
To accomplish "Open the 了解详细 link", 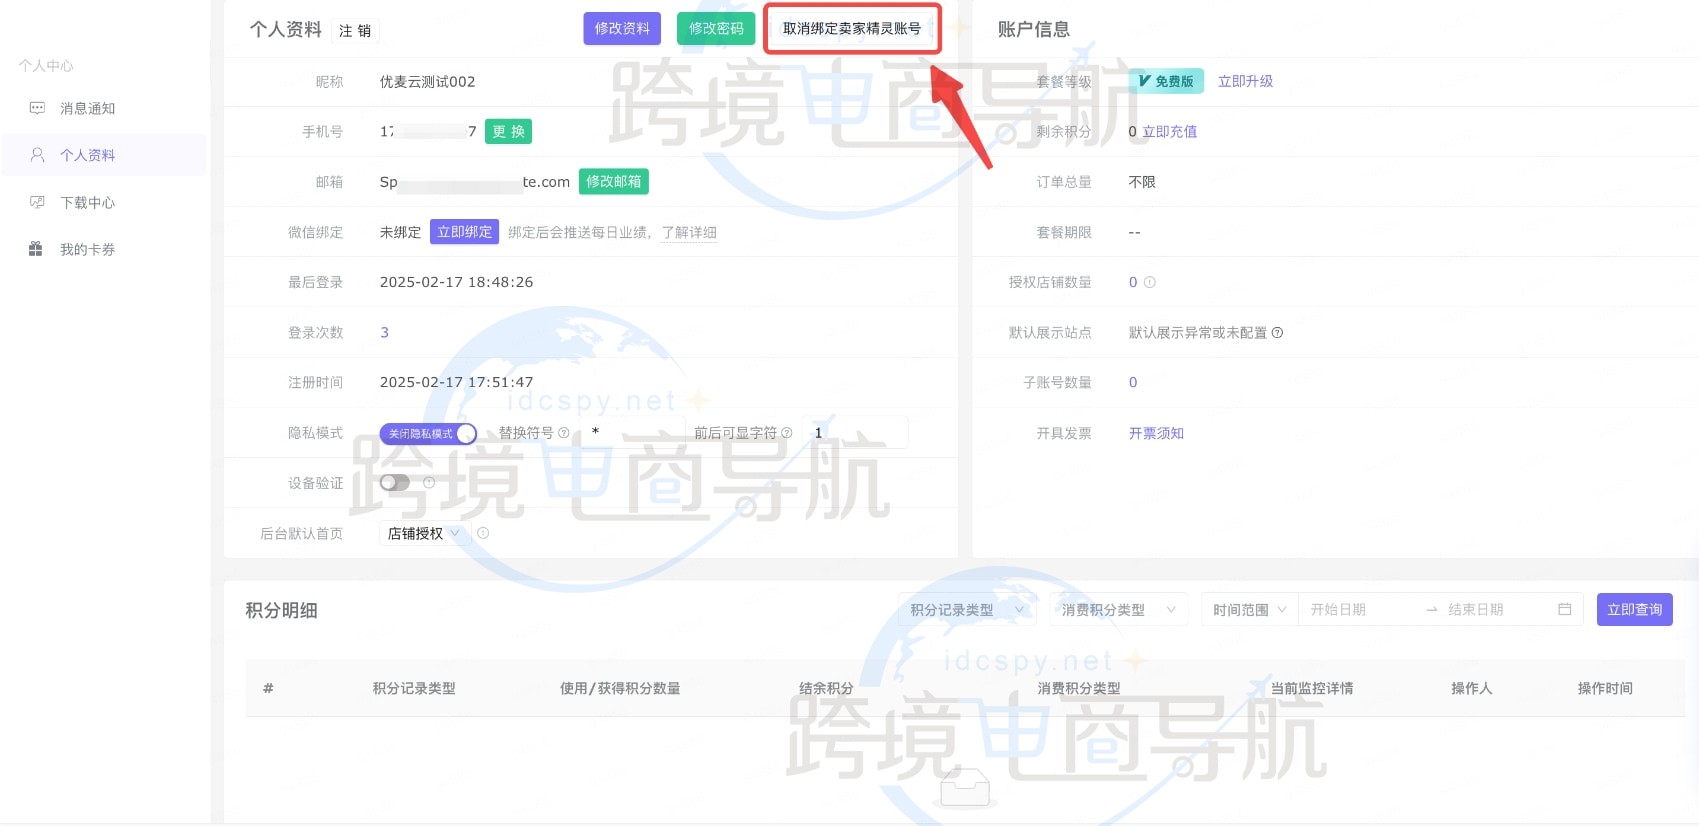I will (689, 232).
